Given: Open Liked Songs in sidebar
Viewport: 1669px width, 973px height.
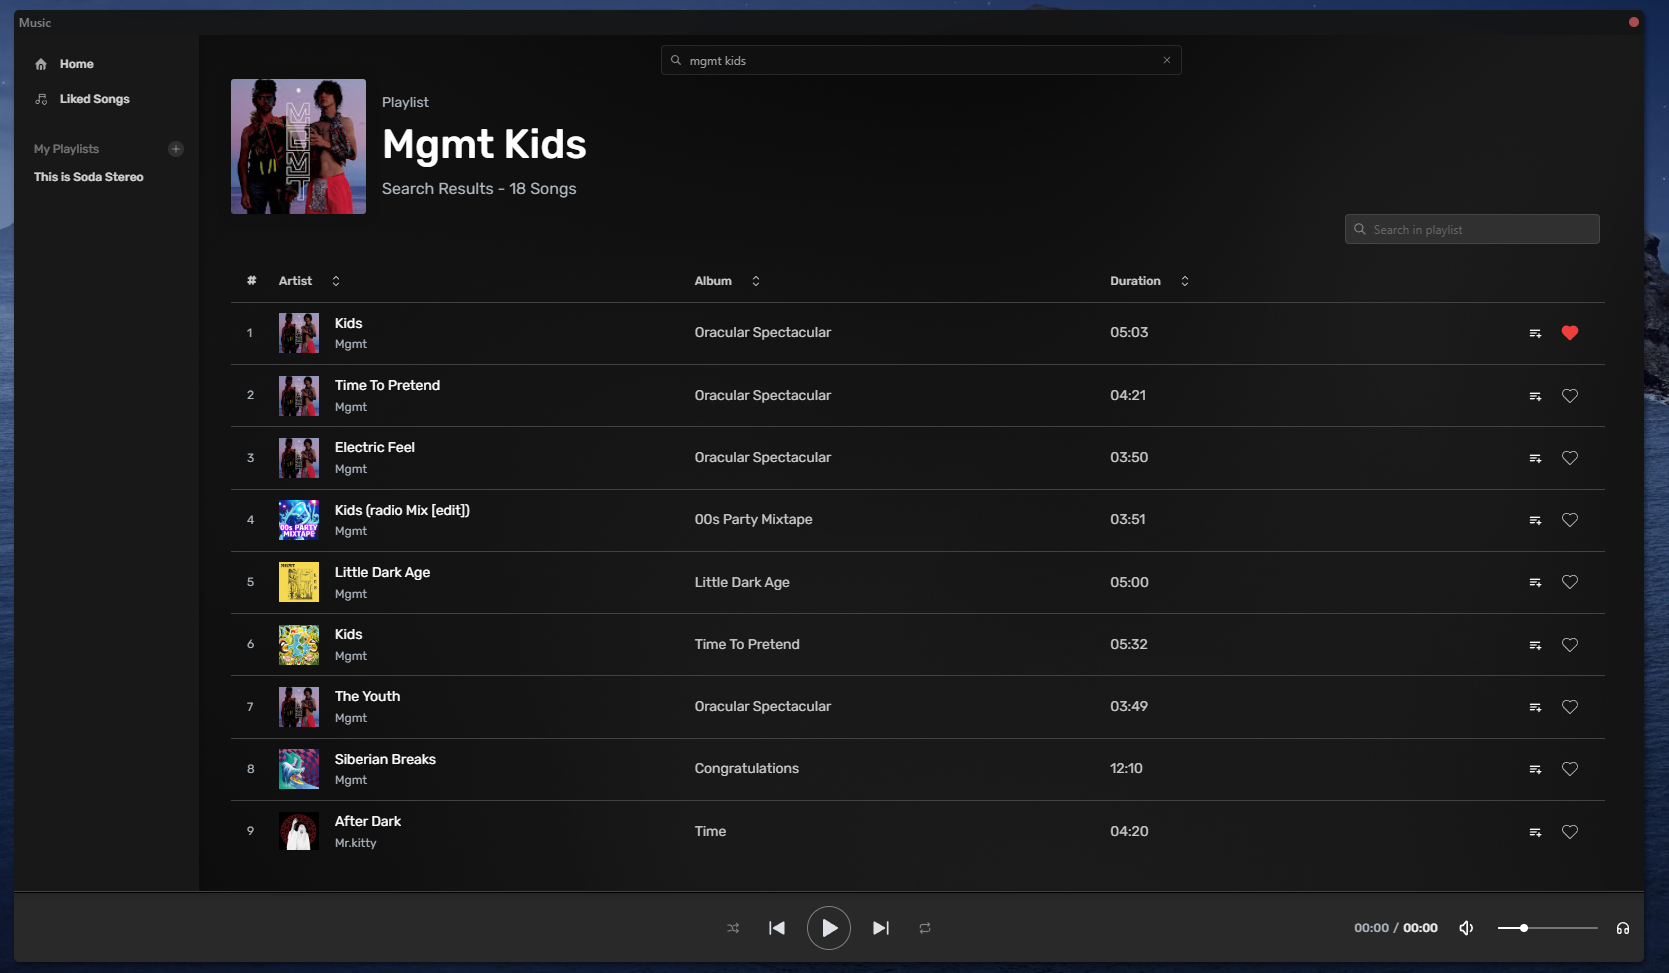Looking at the screenshot, I should tap(94, 99).
